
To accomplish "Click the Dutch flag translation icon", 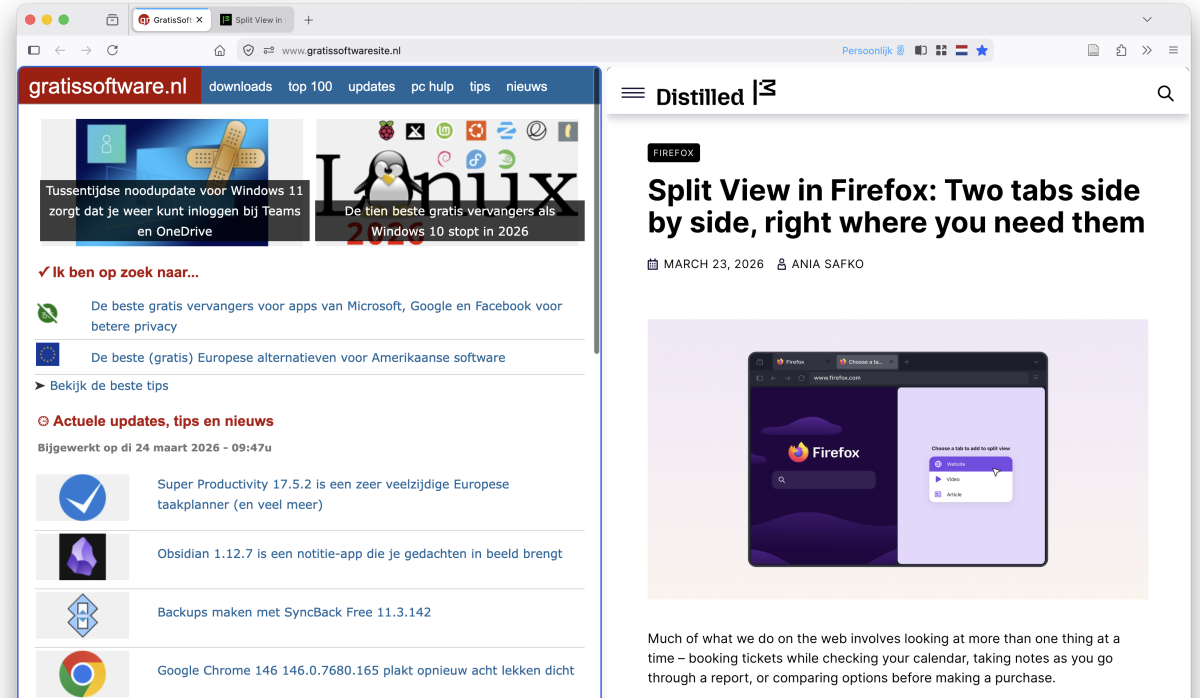I will pos(961,50).
